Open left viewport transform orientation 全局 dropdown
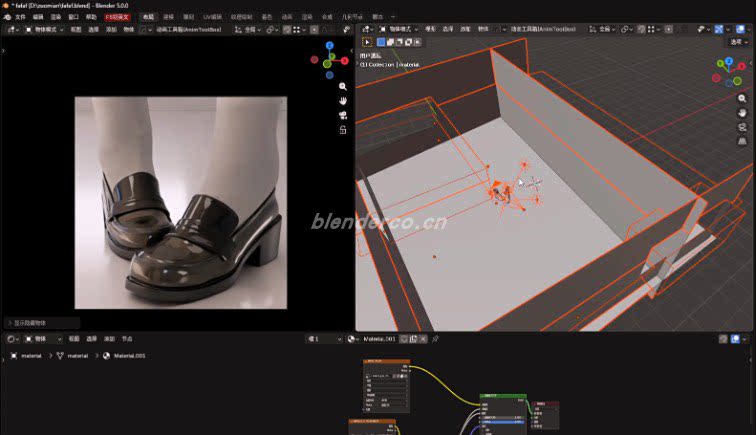This screenshot has width=756, height=435. pos(247,29)
